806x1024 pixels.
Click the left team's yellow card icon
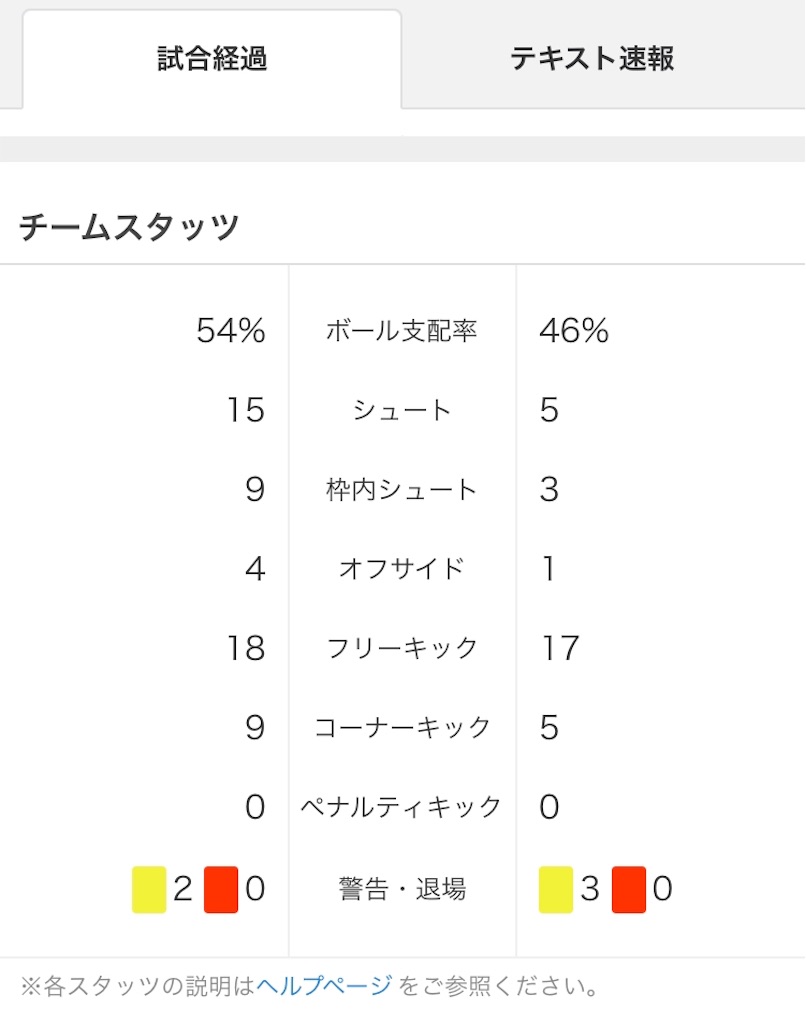[149, 889]
